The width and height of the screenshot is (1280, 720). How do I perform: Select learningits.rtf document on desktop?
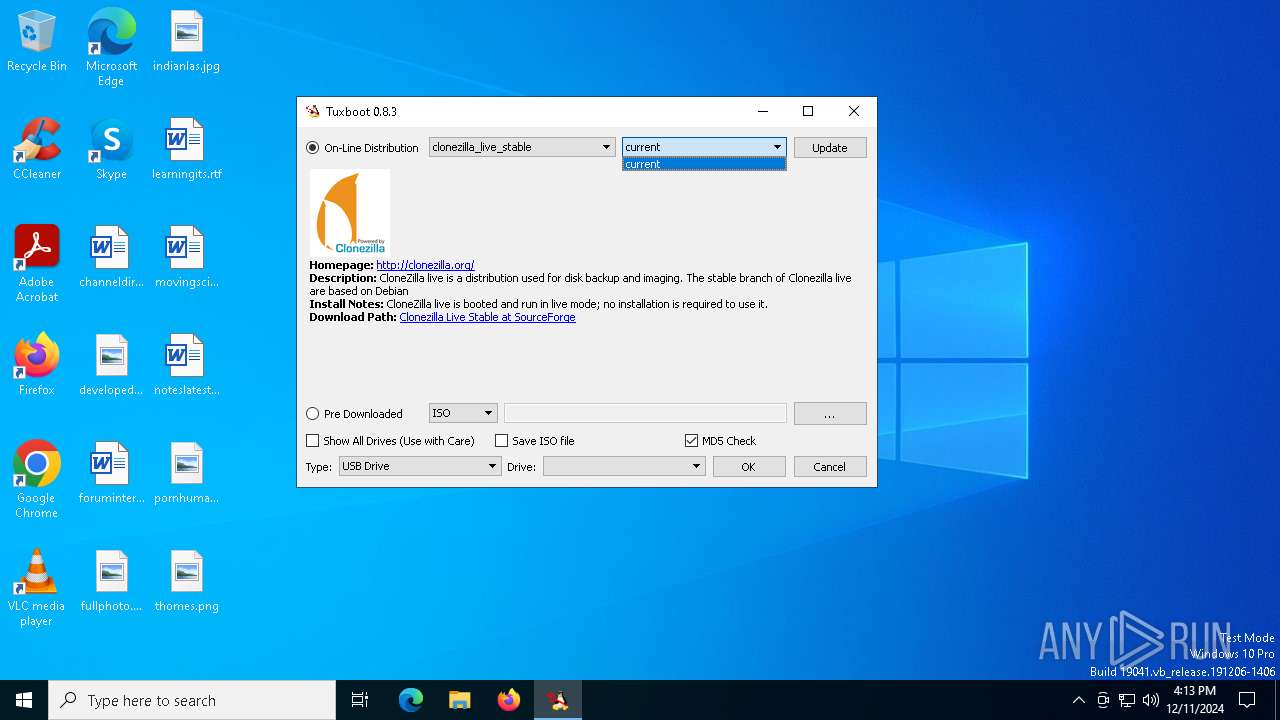186,150
